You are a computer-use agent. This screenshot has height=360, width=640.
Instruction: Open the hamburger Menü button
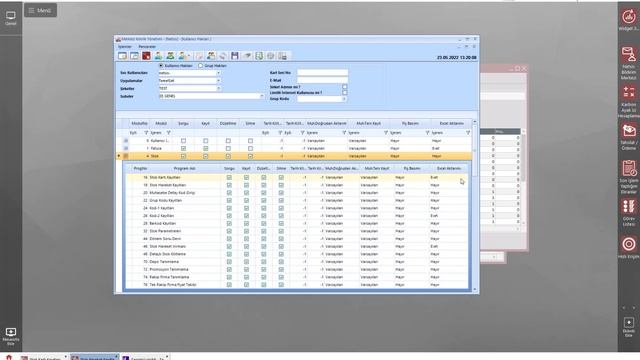click(x=40, y=11)
